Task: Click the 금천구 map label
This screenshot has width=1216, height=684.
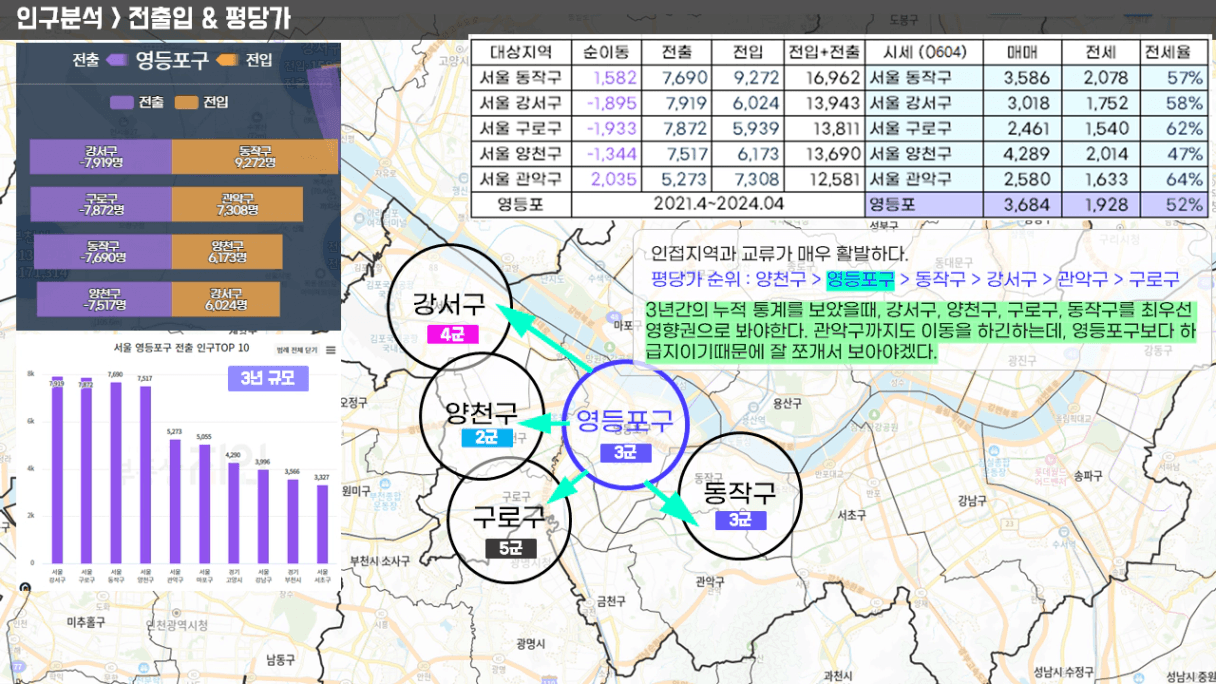Action: (610, 601)
